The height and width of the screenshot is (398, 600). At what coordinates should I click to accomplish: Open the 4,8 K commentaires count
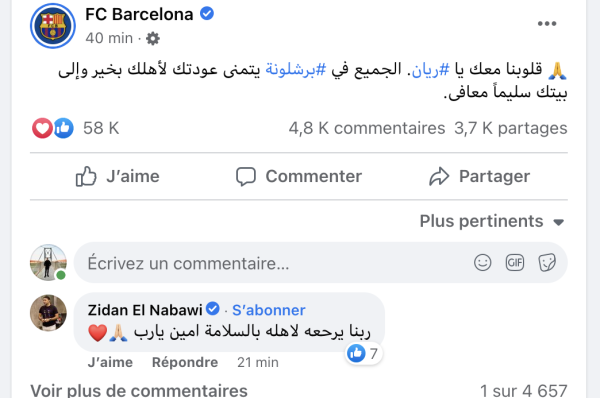[367, 128]
